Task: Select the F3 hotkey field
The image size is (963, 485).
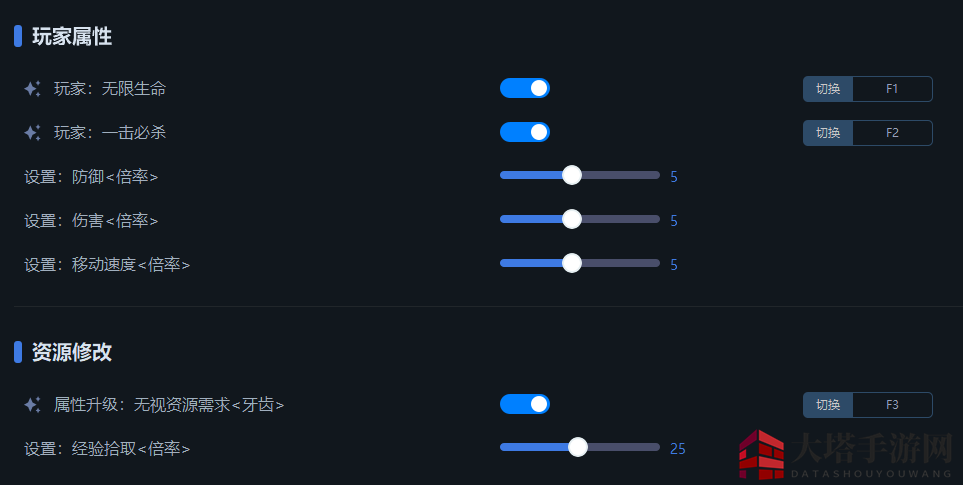Action: 892,405
